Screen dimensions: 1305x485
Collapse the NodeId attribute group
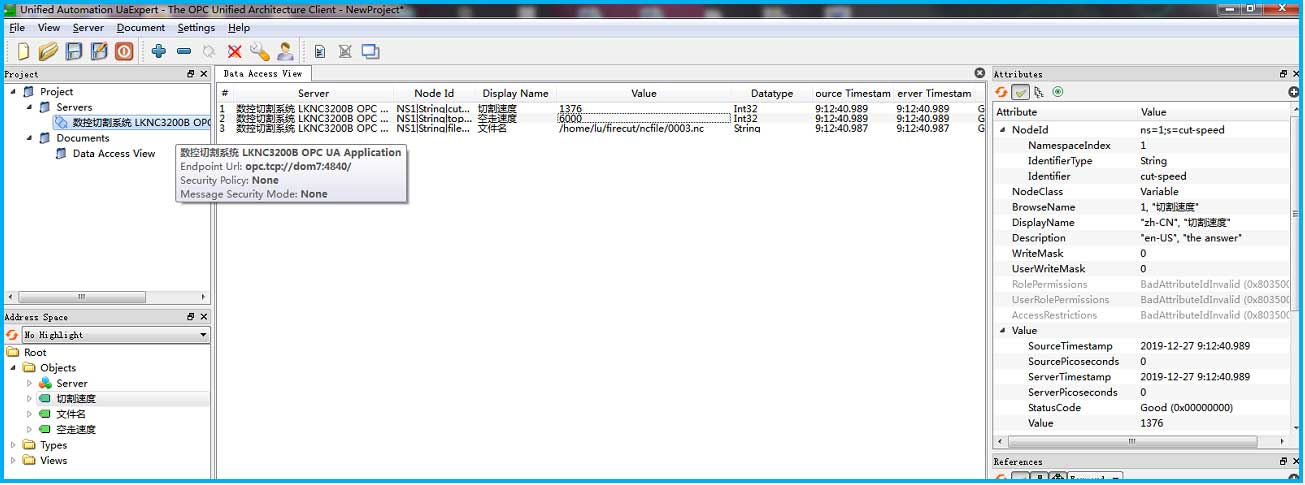pos(1002,130)
